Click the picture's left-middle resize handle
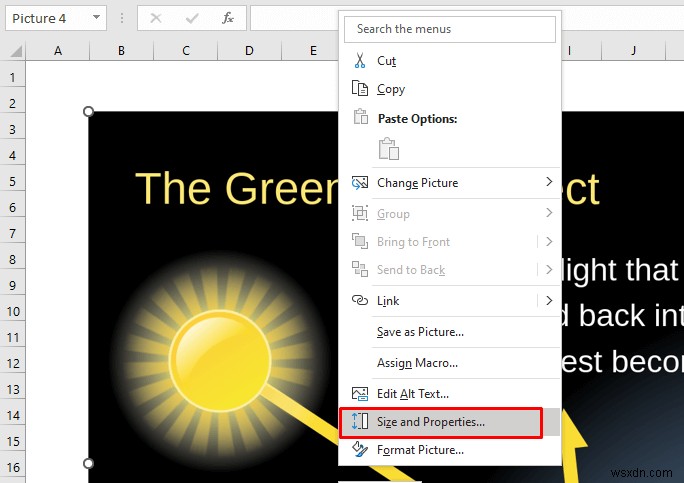Image resolution: width=684 pixels, height=483 pixels. coord(88,463)
